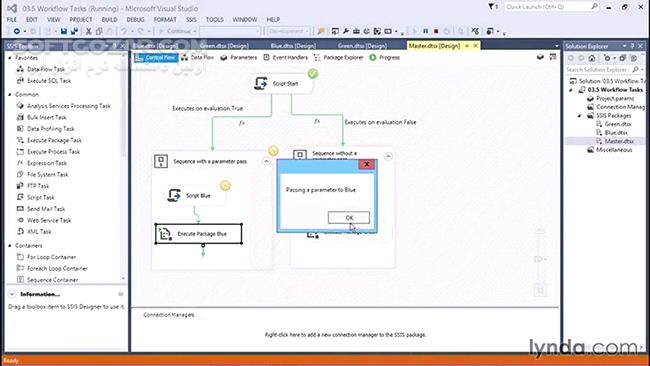This screenshot has height=366, width=650.
Task: Open the DEBUG menu
Action: 135,19
